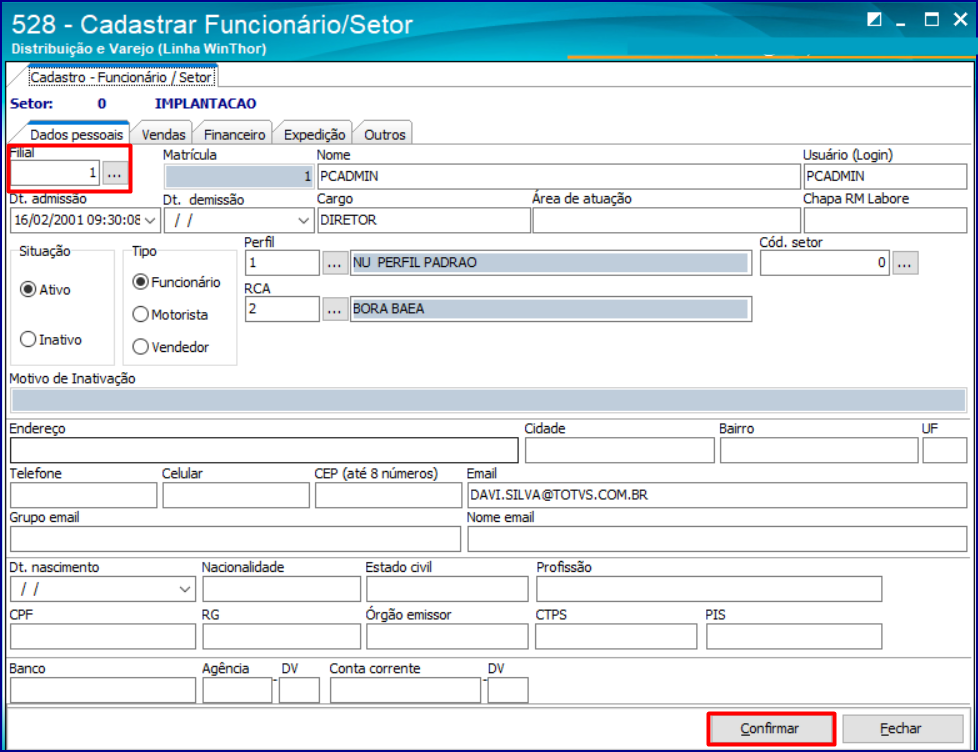The image size is (978, 752).
Task: Click the window theme toggle icon in title bar
Action: (x=874, y=19)
